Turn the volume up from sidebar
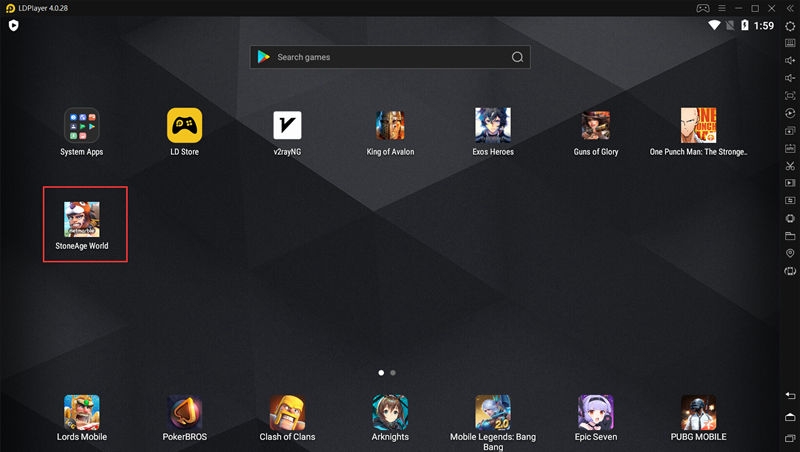Viewport: 800px width, 452px height. 790,61
